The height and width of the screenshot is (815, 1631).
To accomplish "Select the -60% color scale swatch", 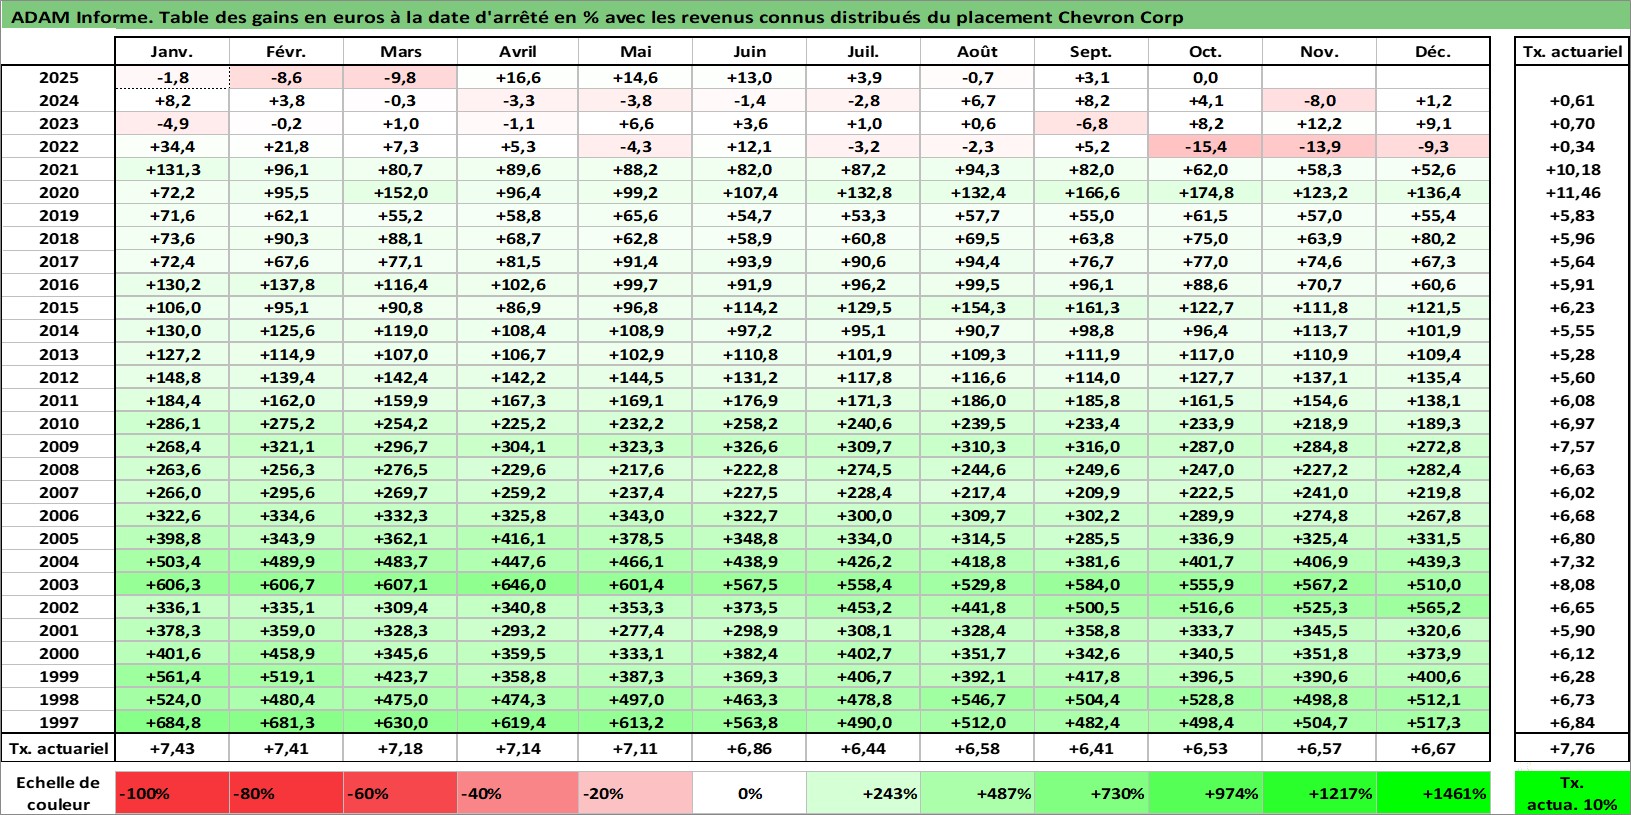I will (400, 793).
